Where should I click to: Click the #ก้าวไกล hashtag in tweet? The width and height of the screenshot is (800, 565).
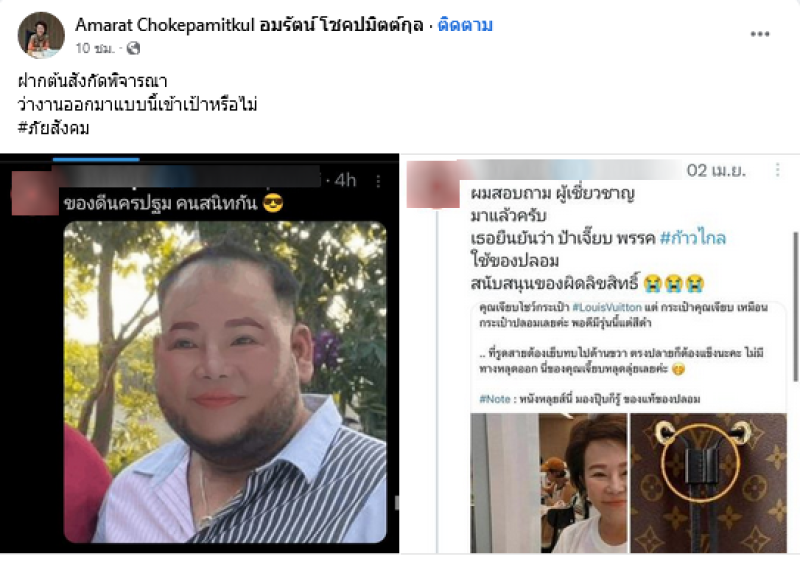click(692, 238)
